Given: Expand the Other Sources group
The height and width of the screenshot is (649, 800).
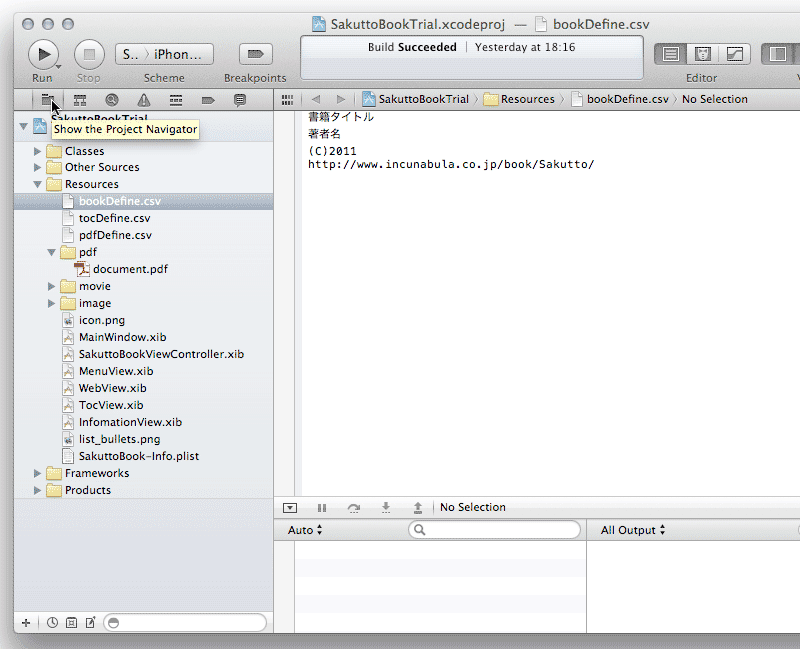Looking at the screenshot, I should click(x=37, y=167).
